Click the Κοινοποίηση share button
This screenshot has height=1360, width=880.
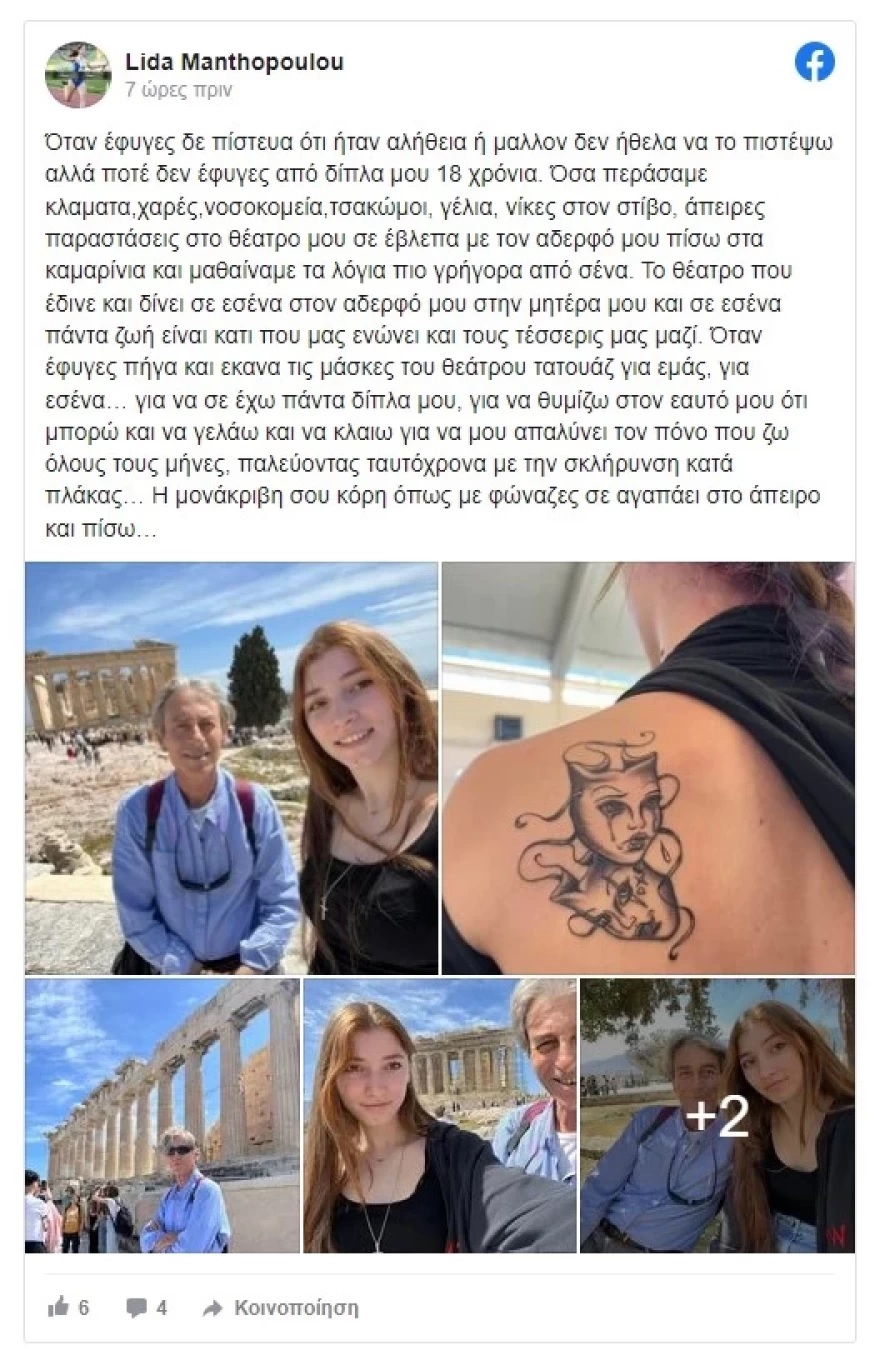click(x=280, y=1308)
